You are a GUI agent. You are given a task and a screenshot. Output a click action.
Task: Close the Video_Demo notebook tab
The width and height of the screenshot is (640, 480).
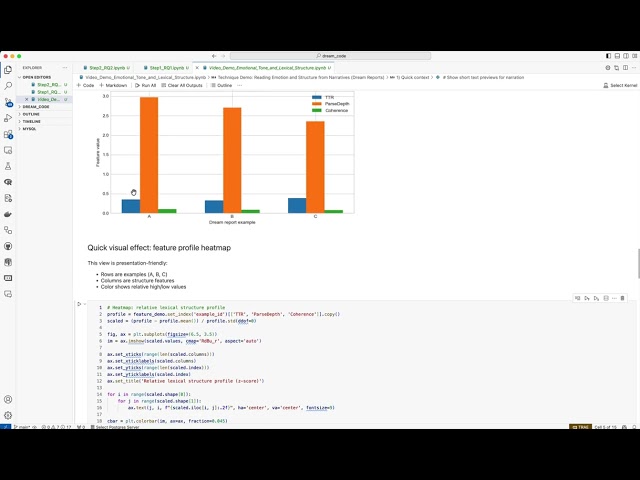pos(197,68)
